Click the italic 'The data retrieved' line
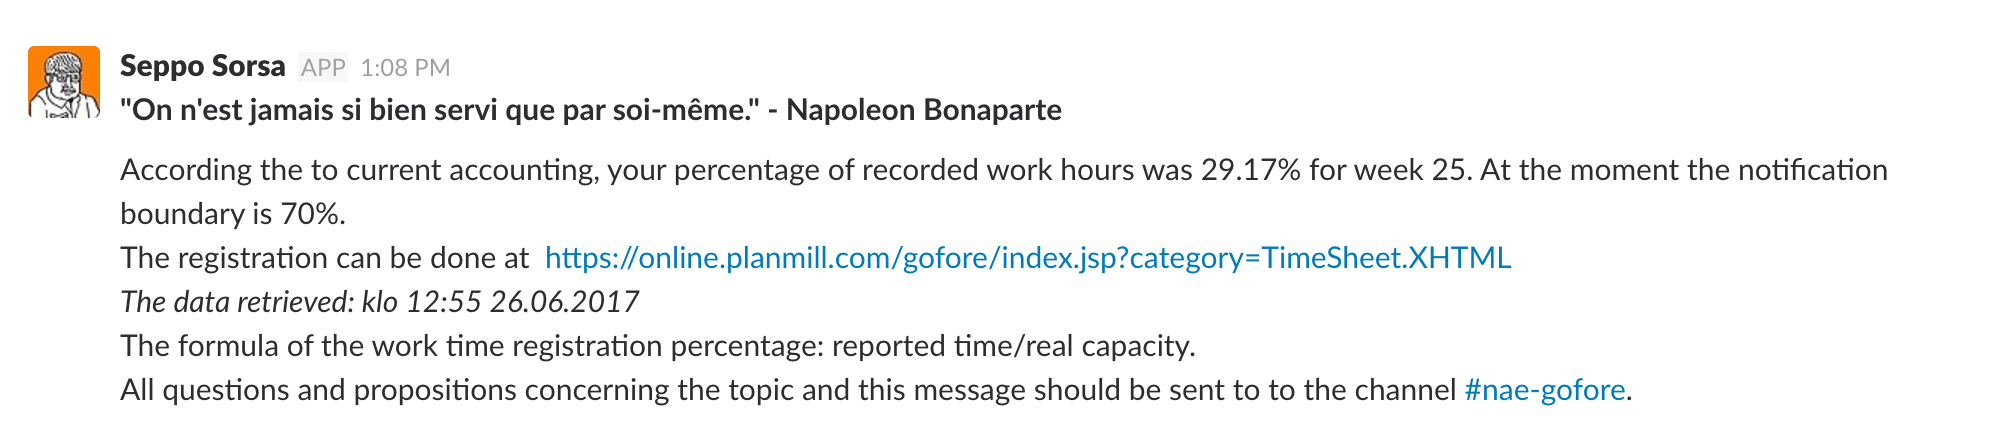This screenshot has width=2016, height=434. 380,302
